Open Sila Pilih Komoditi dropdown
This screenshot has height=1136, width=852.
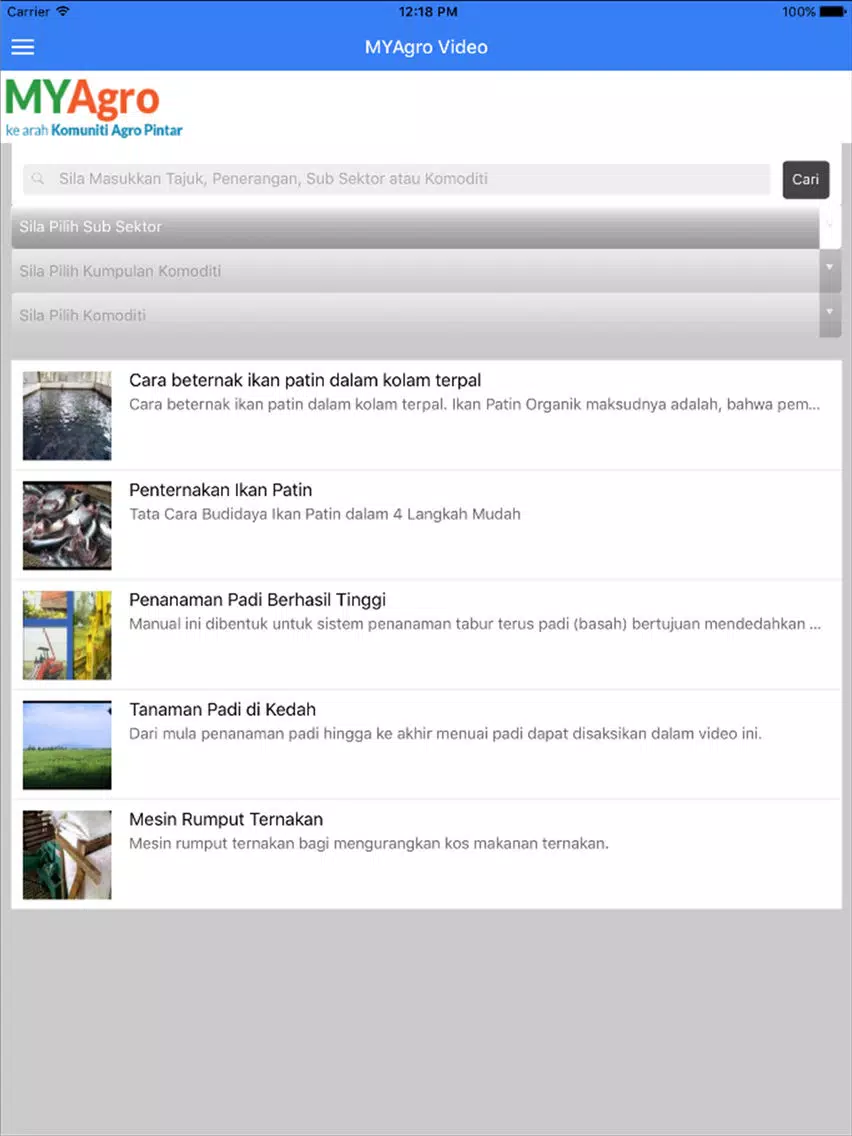[426, 315]
